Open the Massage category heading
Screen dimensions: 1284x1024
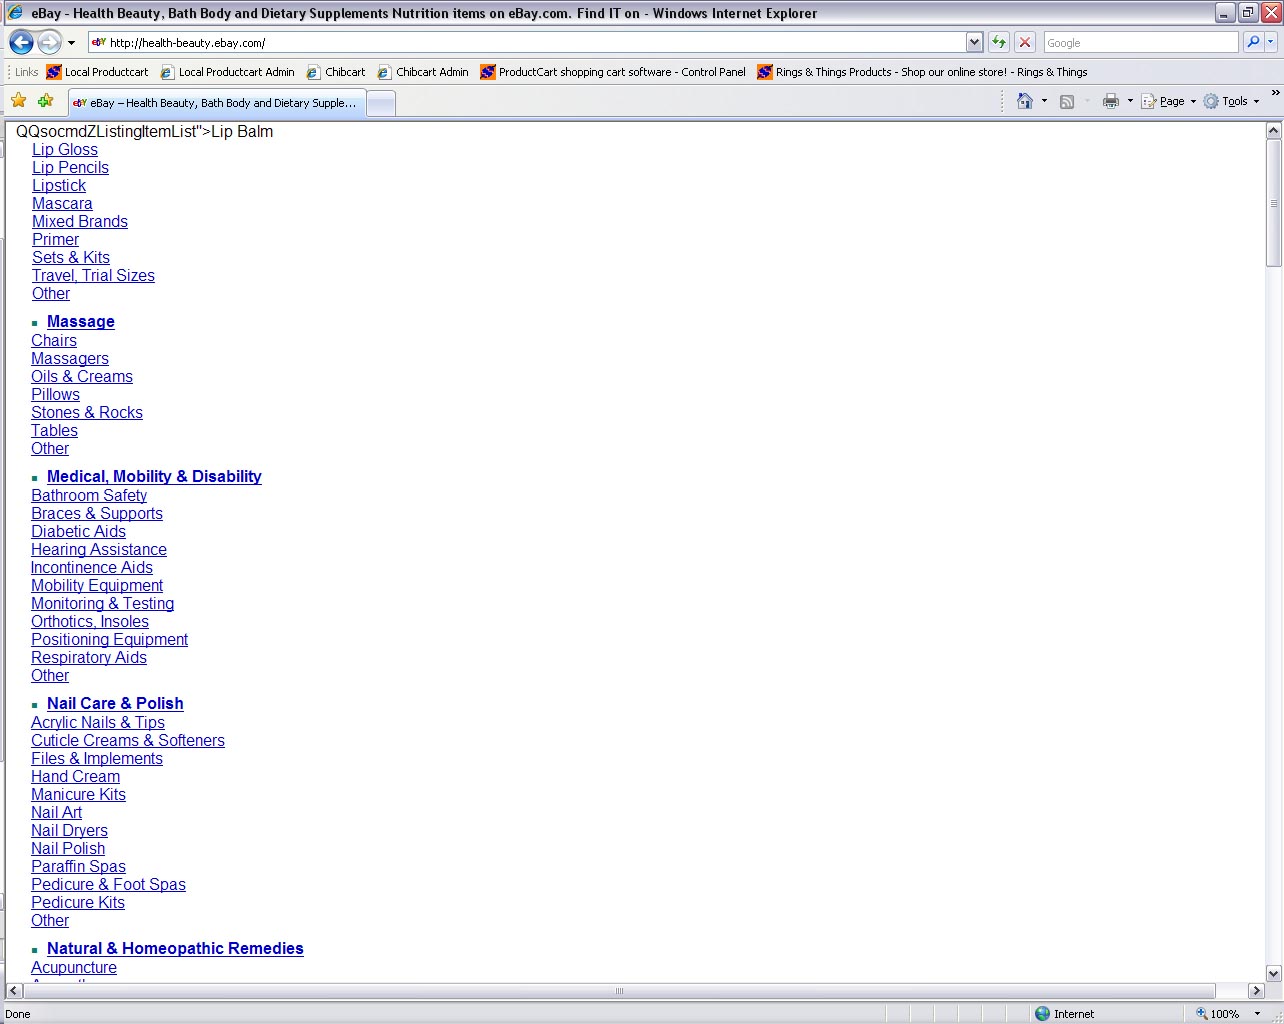81,322
